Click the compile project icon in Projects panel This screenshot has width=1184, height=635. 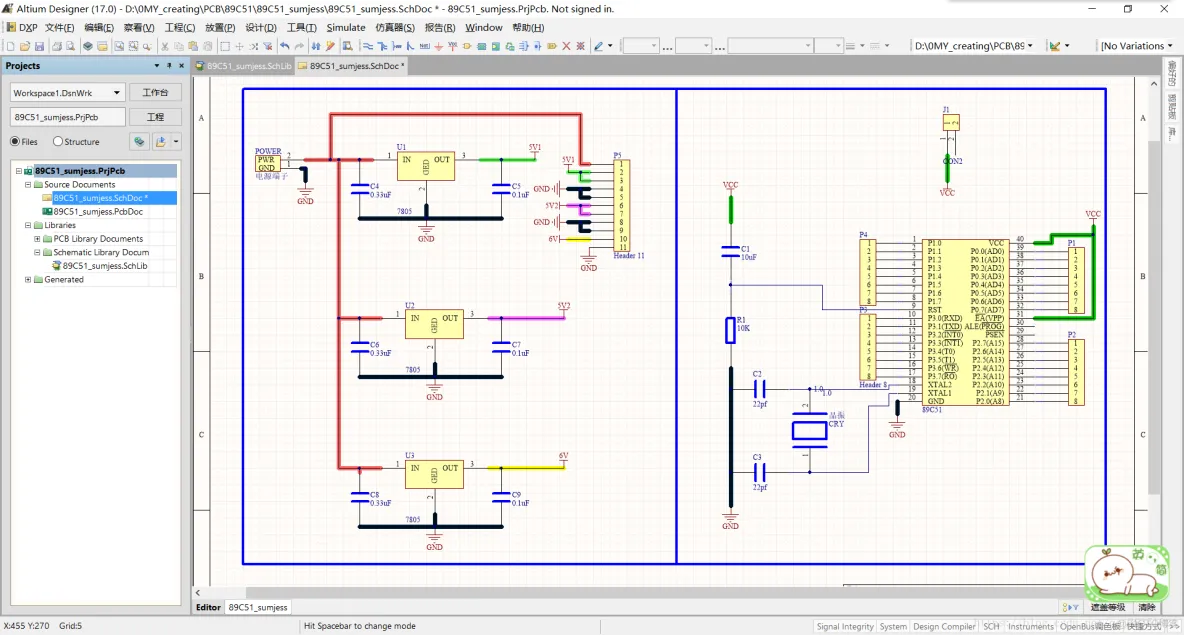[139, 141]
